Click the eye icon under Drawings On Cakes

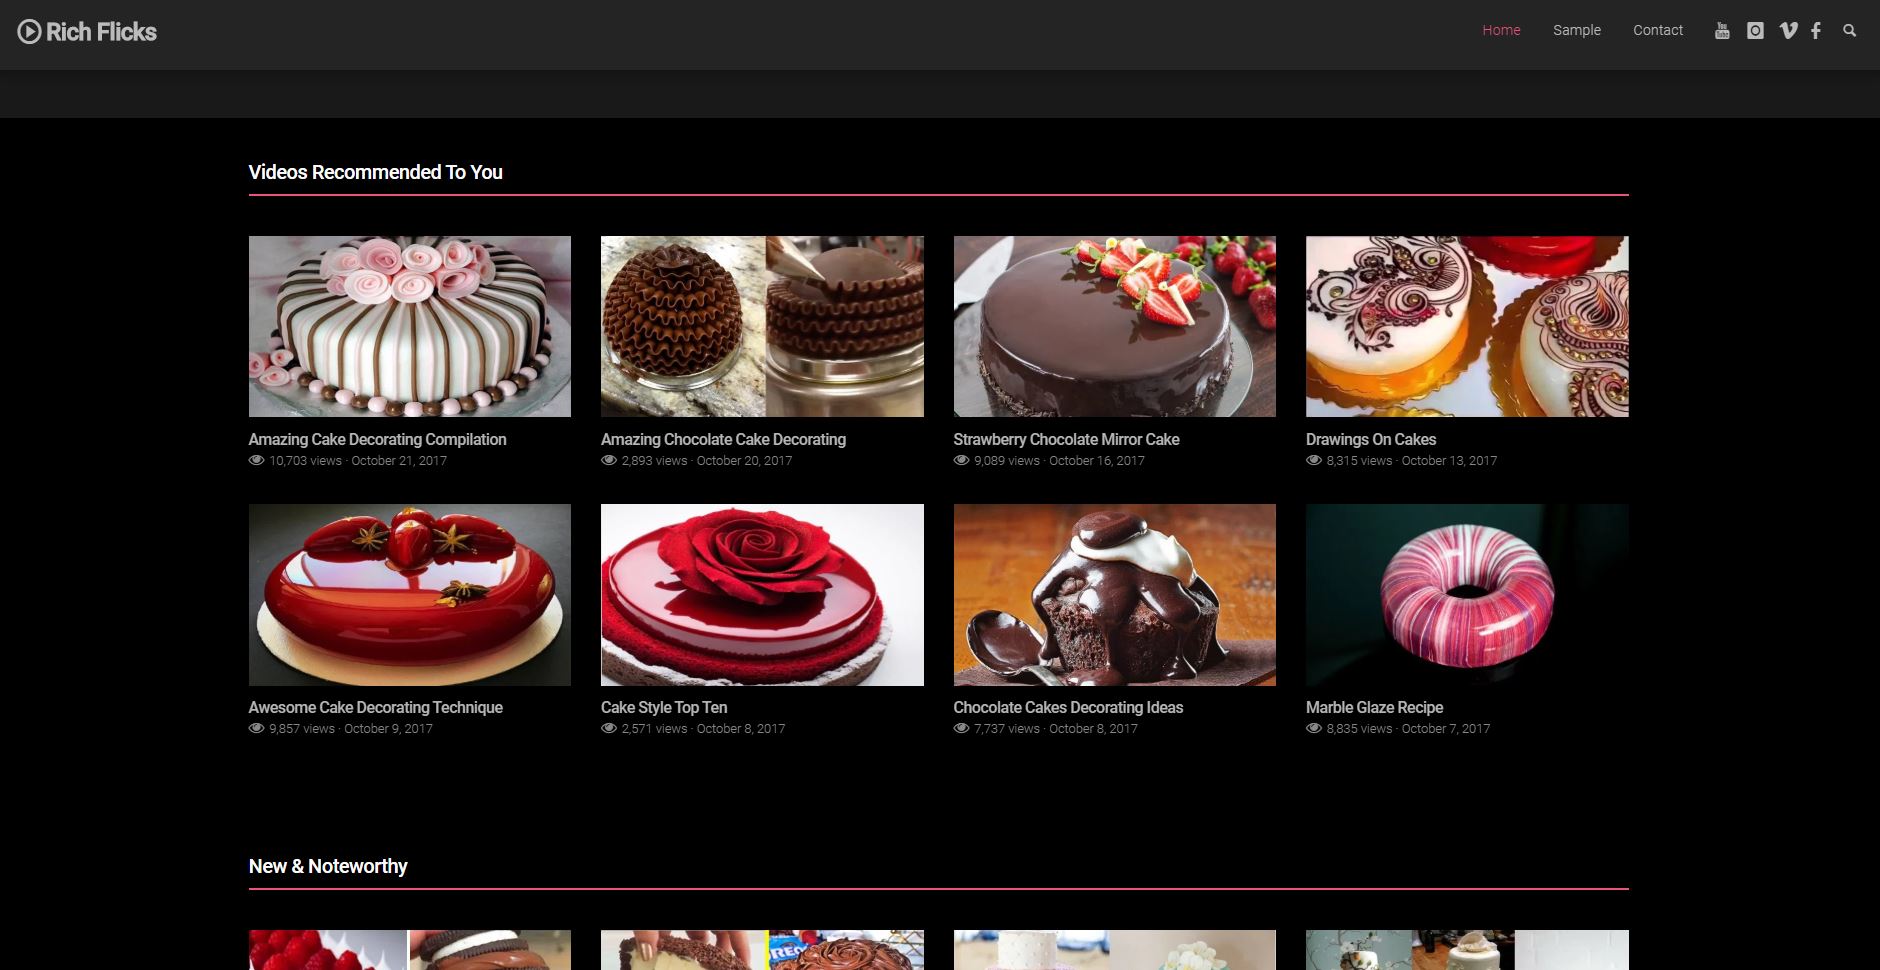tap(1314, 461)
